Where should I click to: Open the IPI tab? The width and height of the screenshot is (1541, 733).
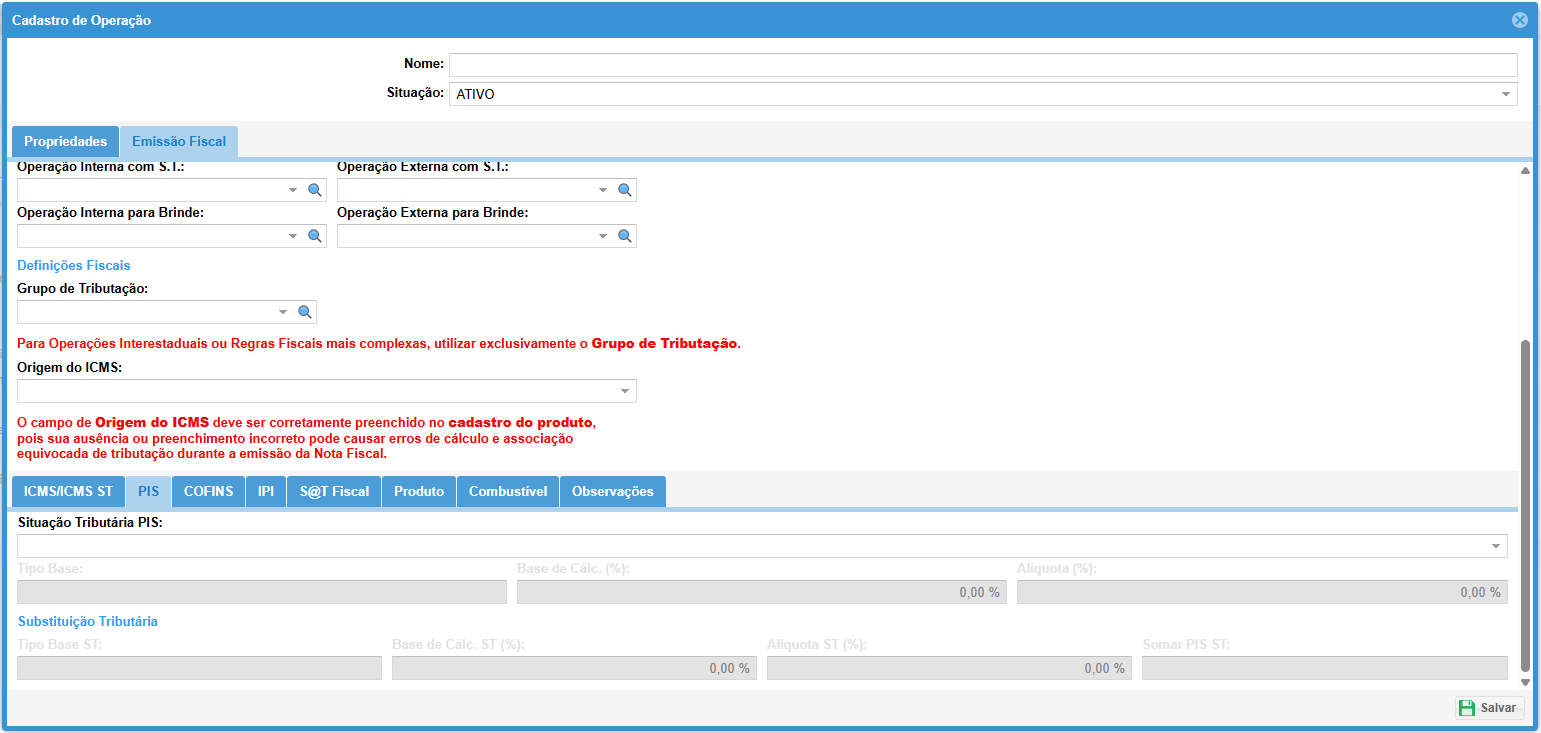pos(266,492)
